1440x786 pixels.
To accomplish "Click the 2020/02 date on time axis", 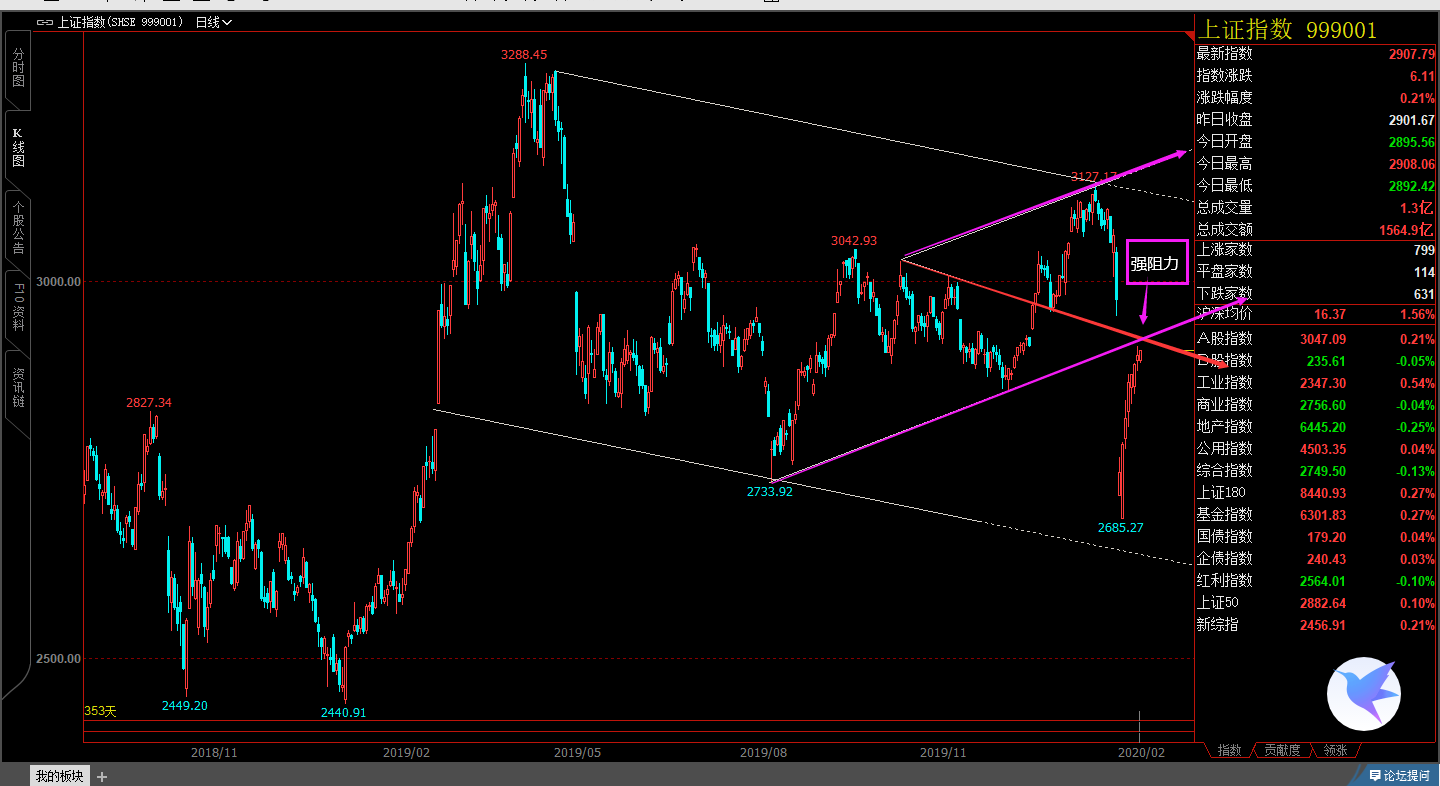I will 1141,752.
